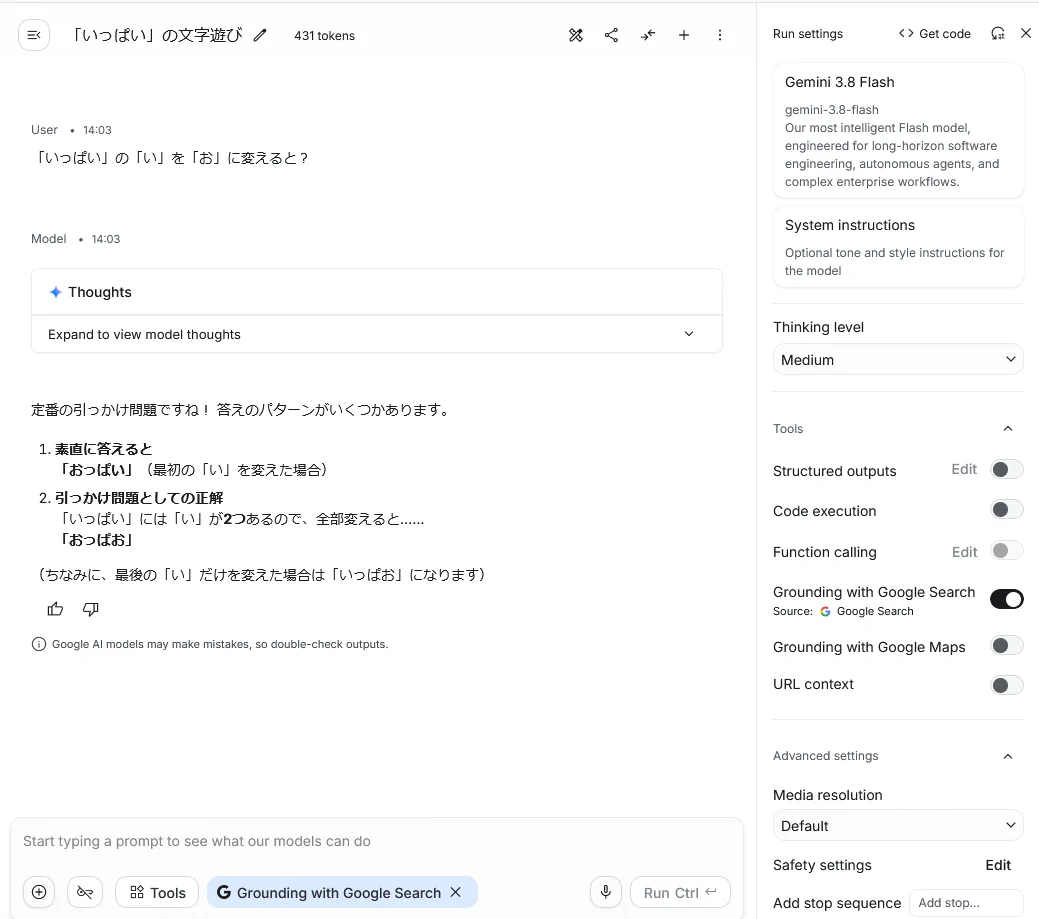The image size is (1039, 919).
Task: Disable Grounding with Google Search switch
Action: (1007, 599)
